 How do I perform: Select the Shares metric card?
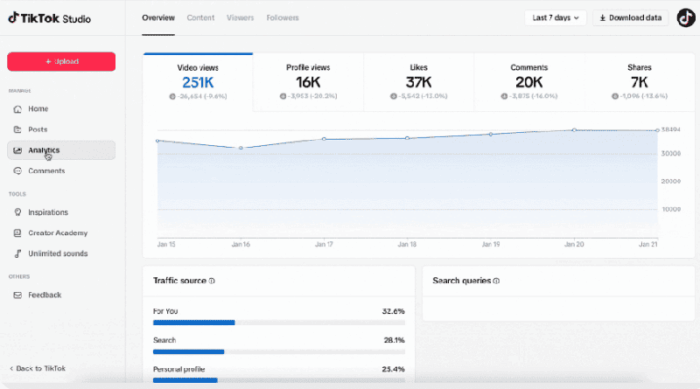tap(639, 82)
